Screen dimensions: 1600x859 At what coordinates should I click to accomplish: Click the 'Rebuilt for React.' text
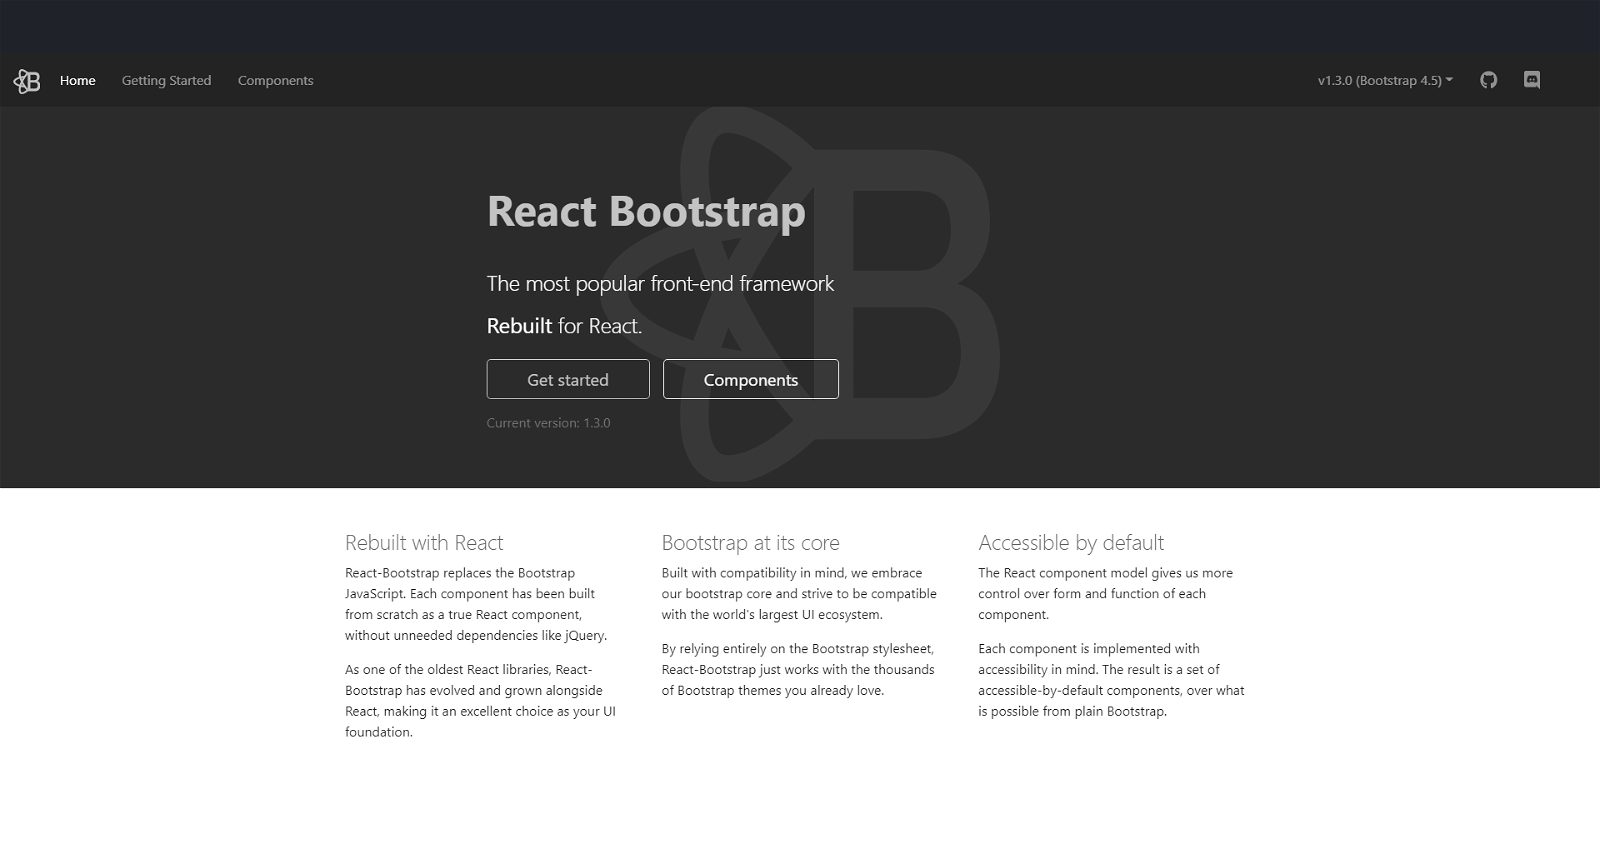564,326
